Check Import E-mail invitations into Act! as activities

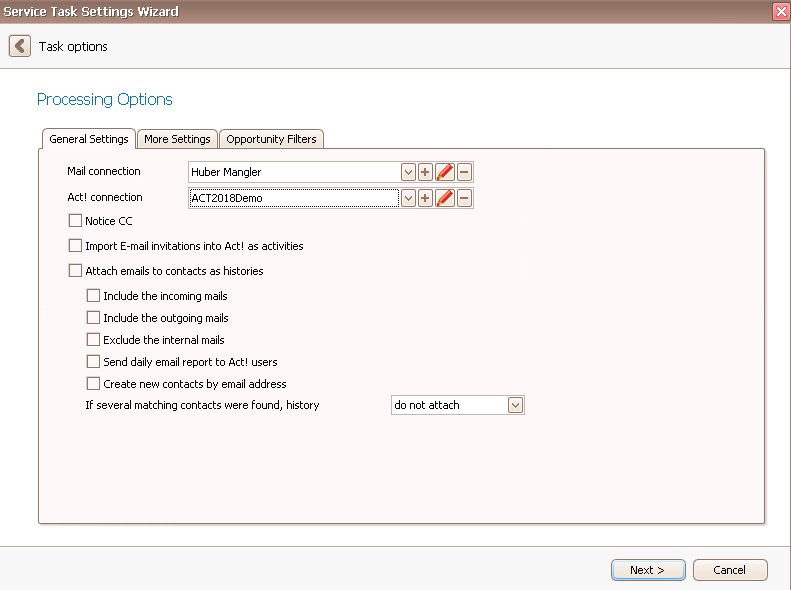coord(75,246)
